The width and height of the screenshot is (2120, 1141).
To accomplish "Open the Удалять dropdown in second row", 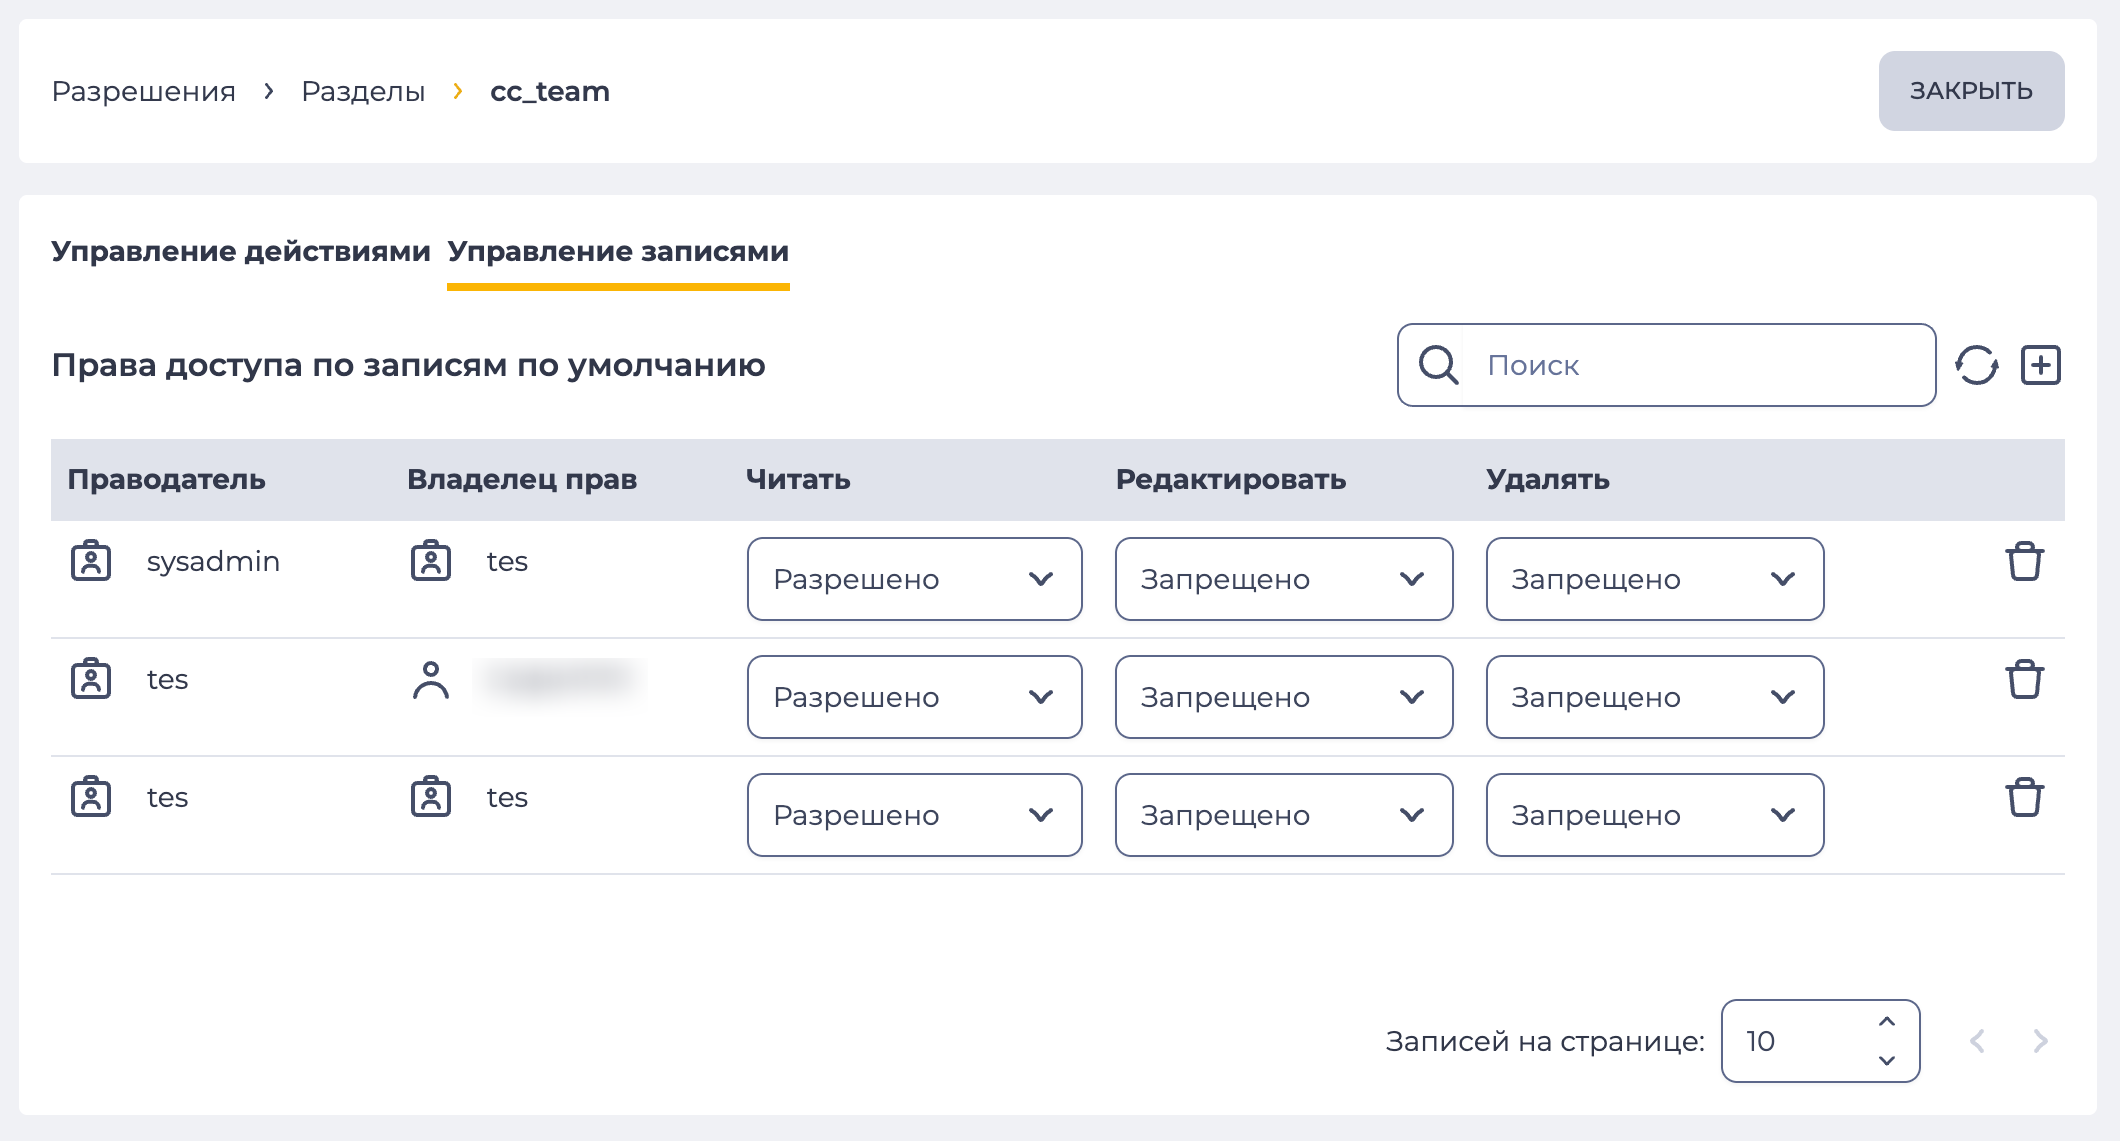I will (x=1655, y=697).
